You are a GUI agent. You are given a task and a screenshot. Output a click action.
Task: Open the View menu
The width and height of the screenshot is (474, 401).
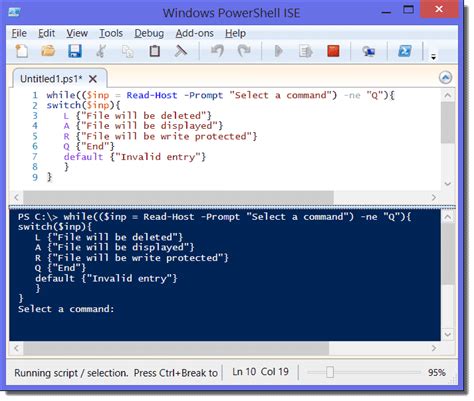(x=77, y=33)
